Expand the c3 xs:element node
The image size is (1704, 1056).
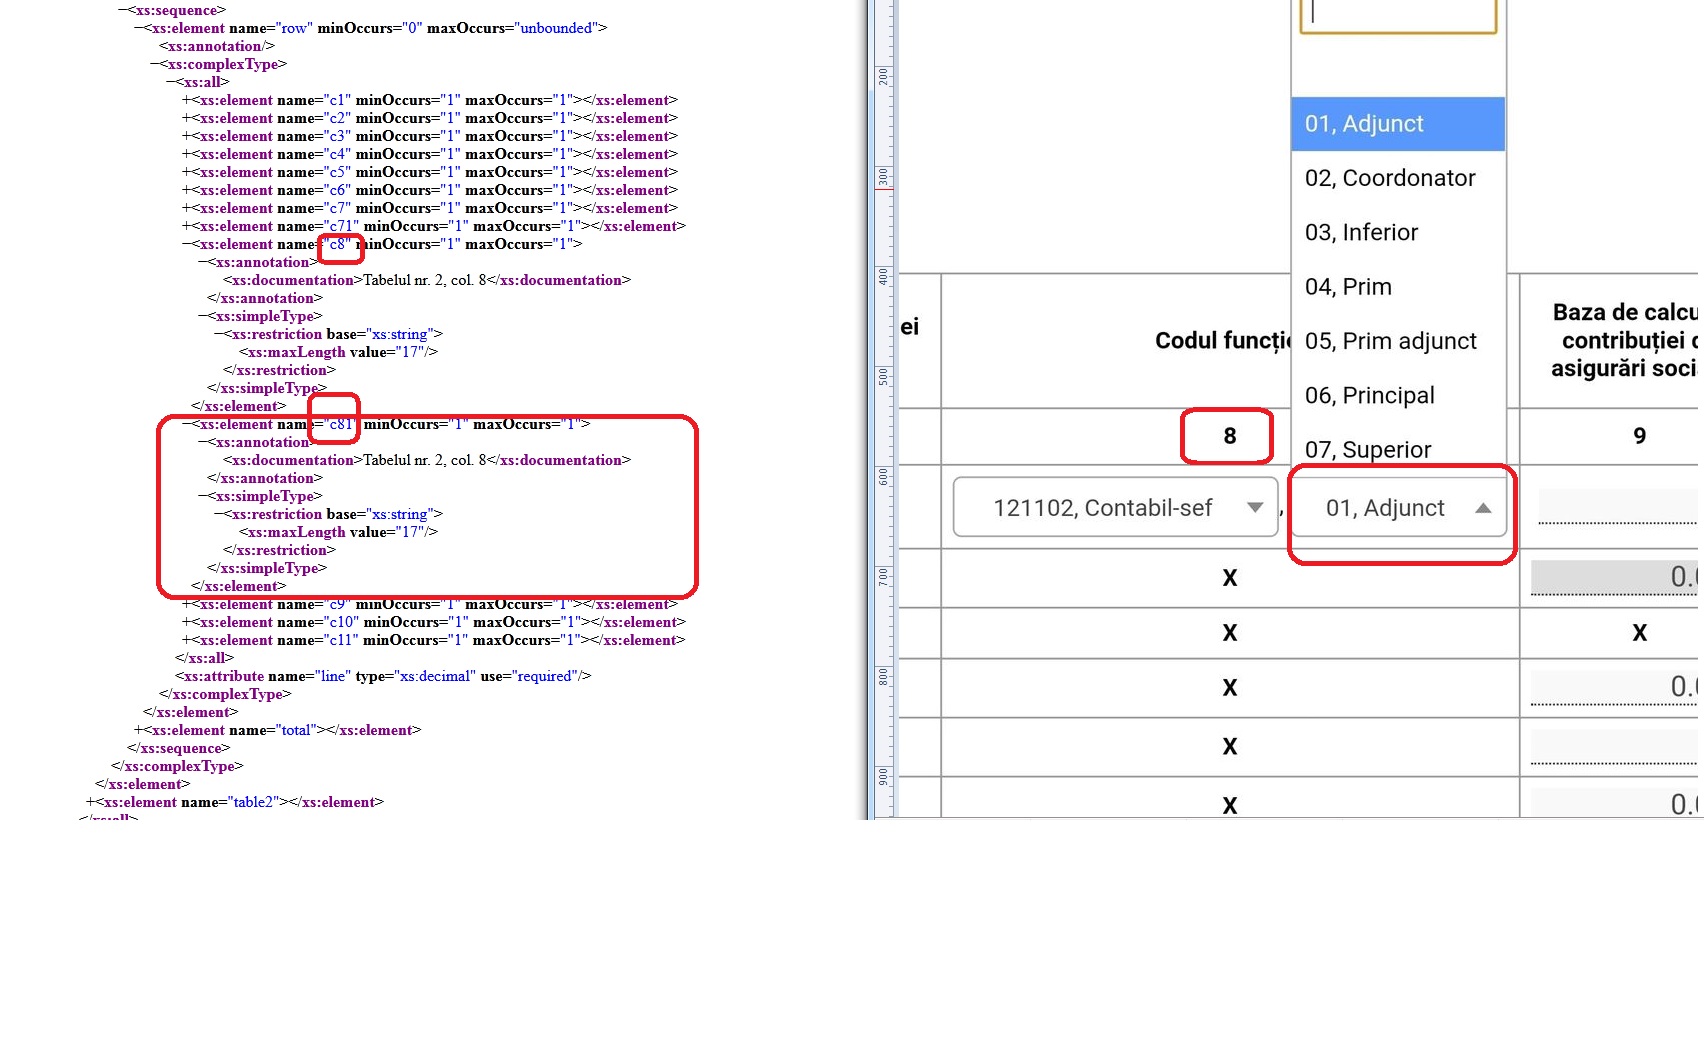[x=187, y=136]
